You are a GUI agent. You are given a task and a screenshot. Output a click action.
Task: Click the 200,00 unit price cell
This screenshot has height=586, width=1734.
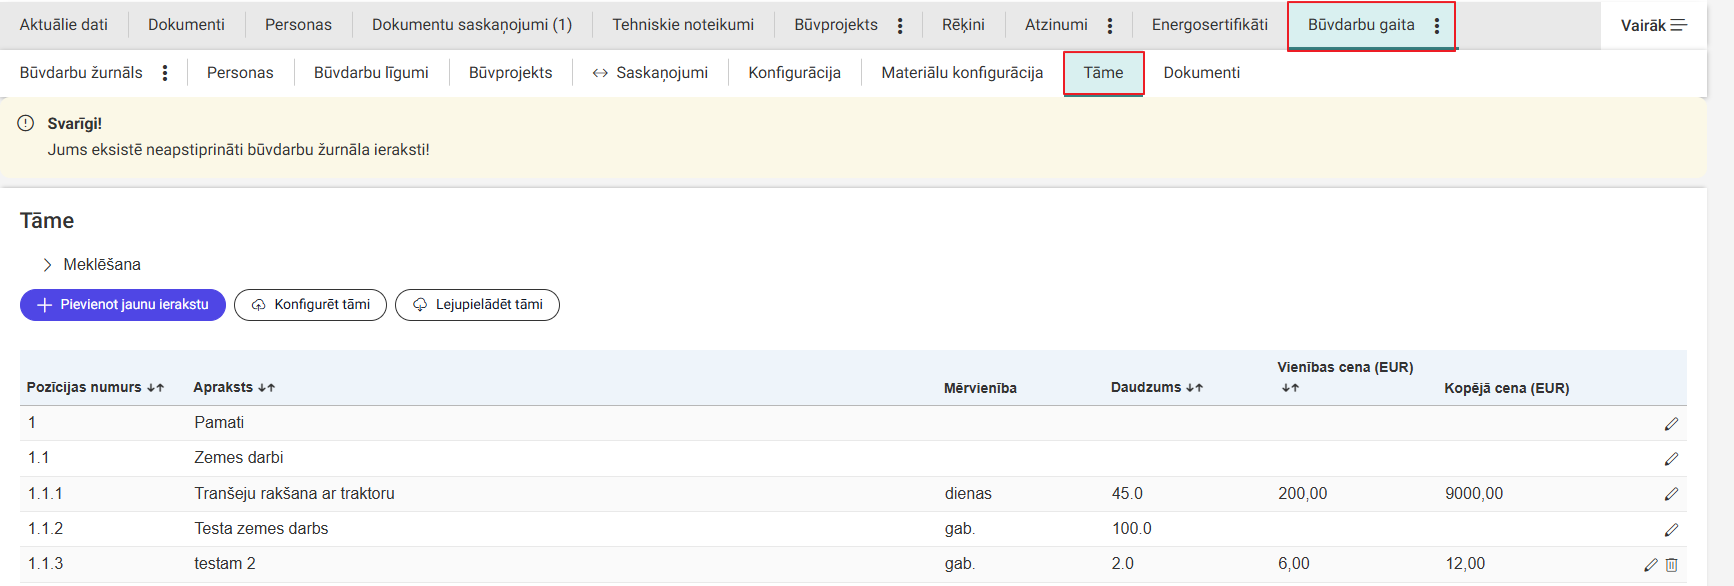point(1302,494)
